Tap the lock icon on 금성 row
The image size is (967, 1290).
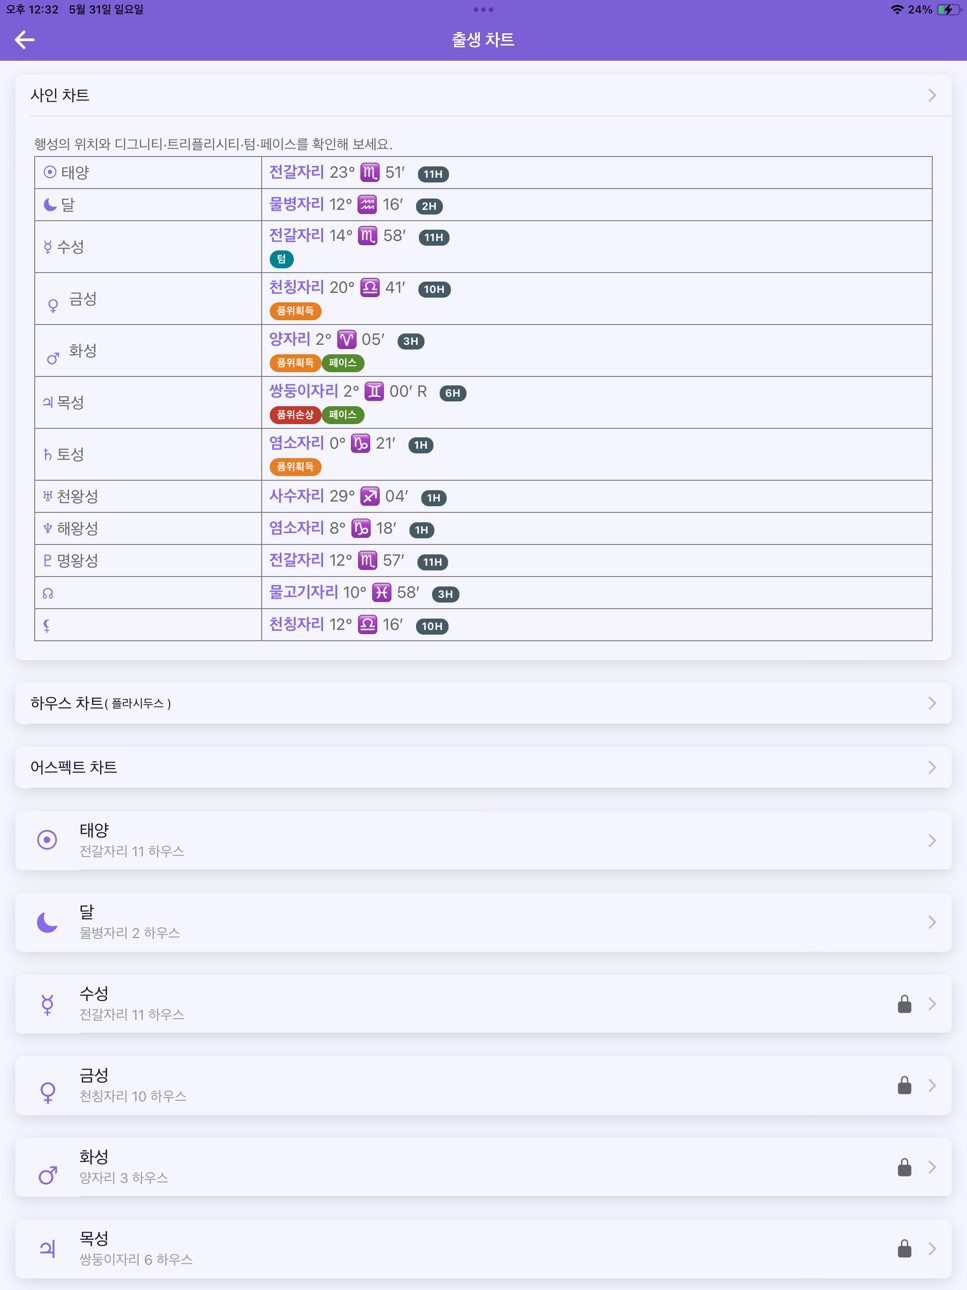(x=904, y=1085)
